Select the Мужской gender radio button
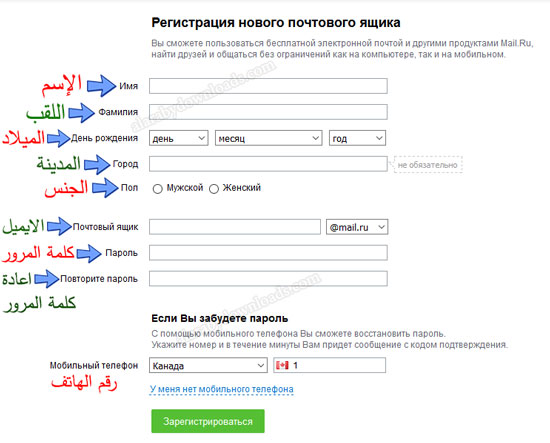 157,189
